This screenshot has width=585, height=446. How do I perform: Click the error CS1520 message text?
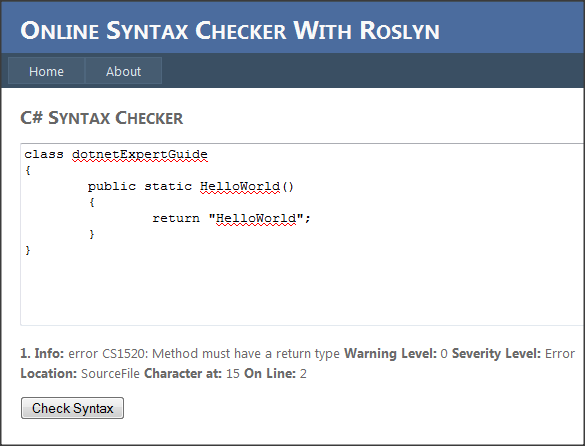(x=204, y=353)
